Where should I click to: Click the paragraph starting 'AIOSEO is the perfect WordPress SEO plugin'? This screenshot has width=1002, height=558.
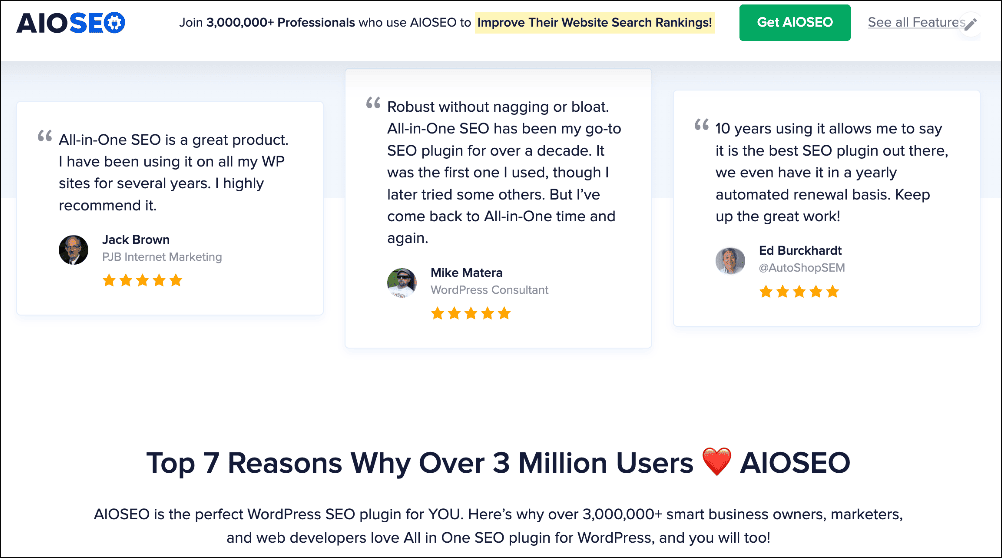click(x=498, y=526)
